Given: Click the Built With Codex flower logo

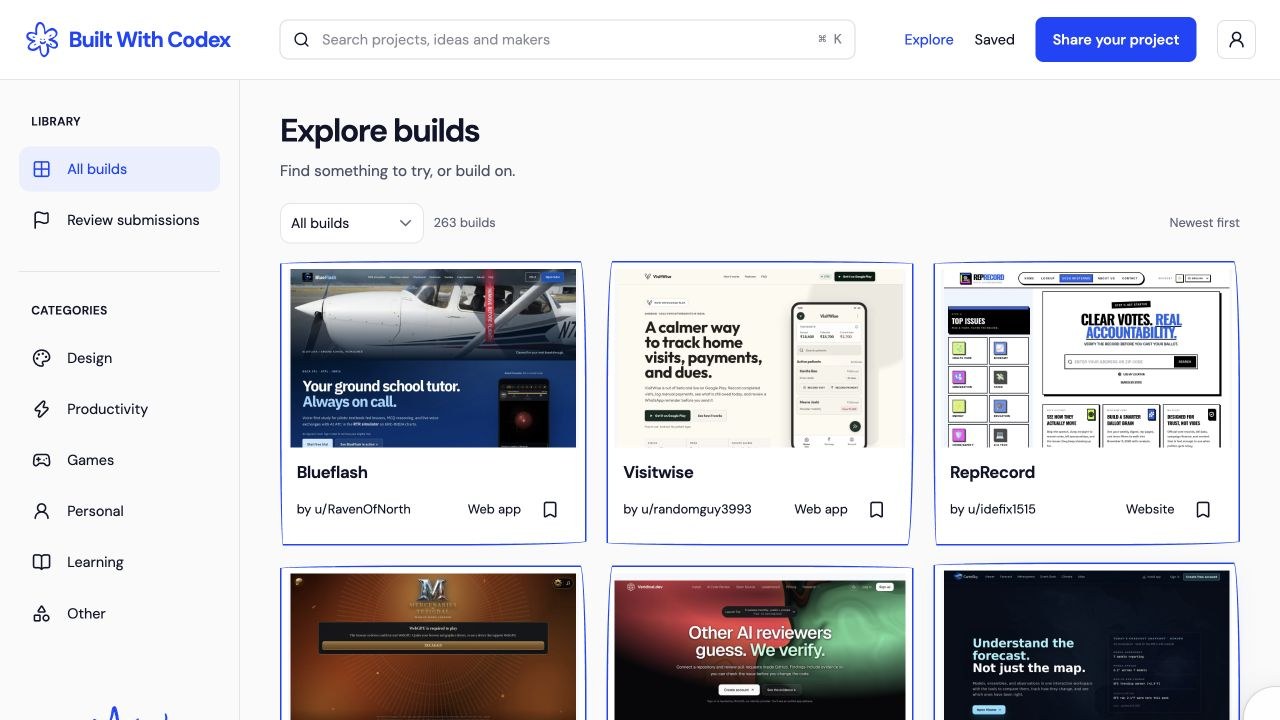Looking at the screenshot, I should tap(42, 40).
